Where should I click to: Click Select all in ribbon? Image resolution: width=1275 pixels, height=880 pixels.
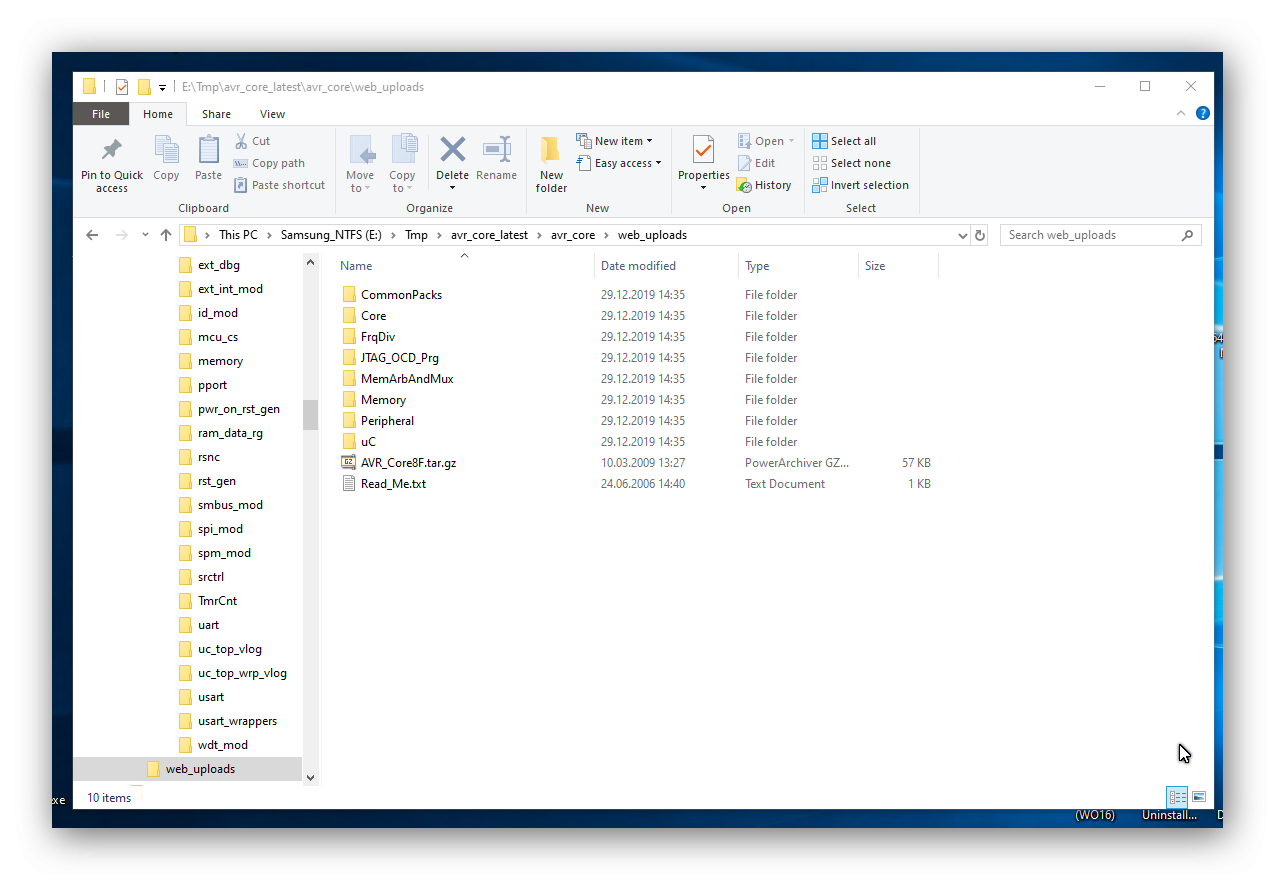point(844,141)
